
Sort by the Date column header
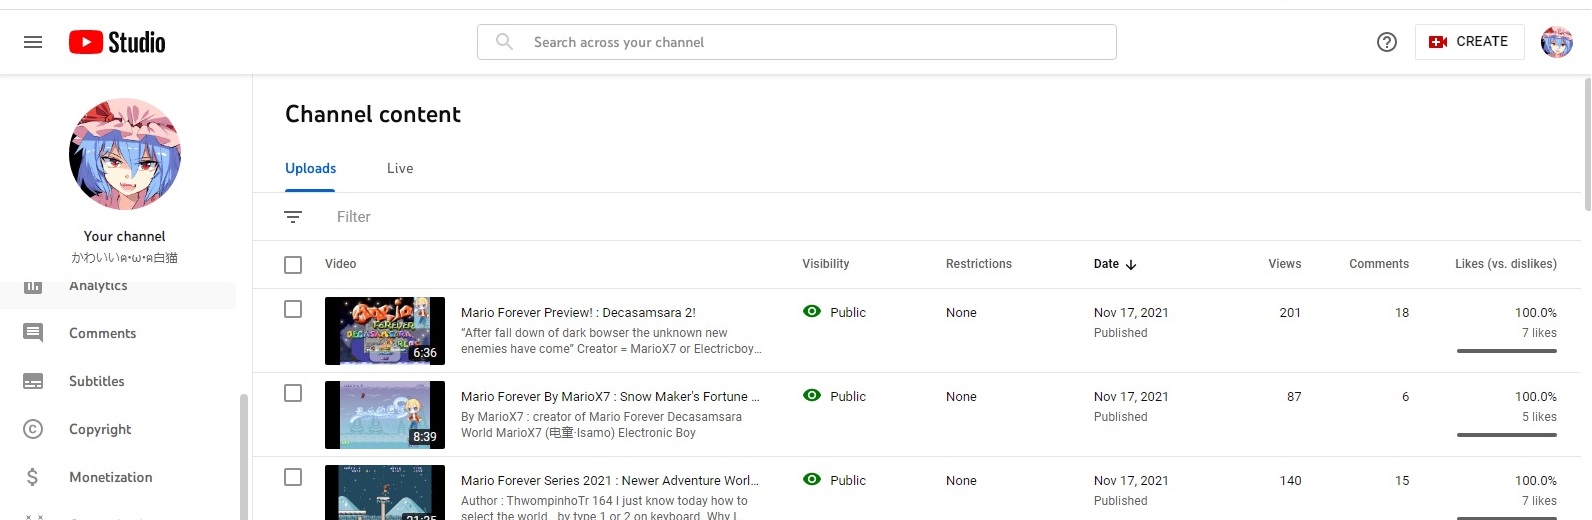click(1106, 264)
